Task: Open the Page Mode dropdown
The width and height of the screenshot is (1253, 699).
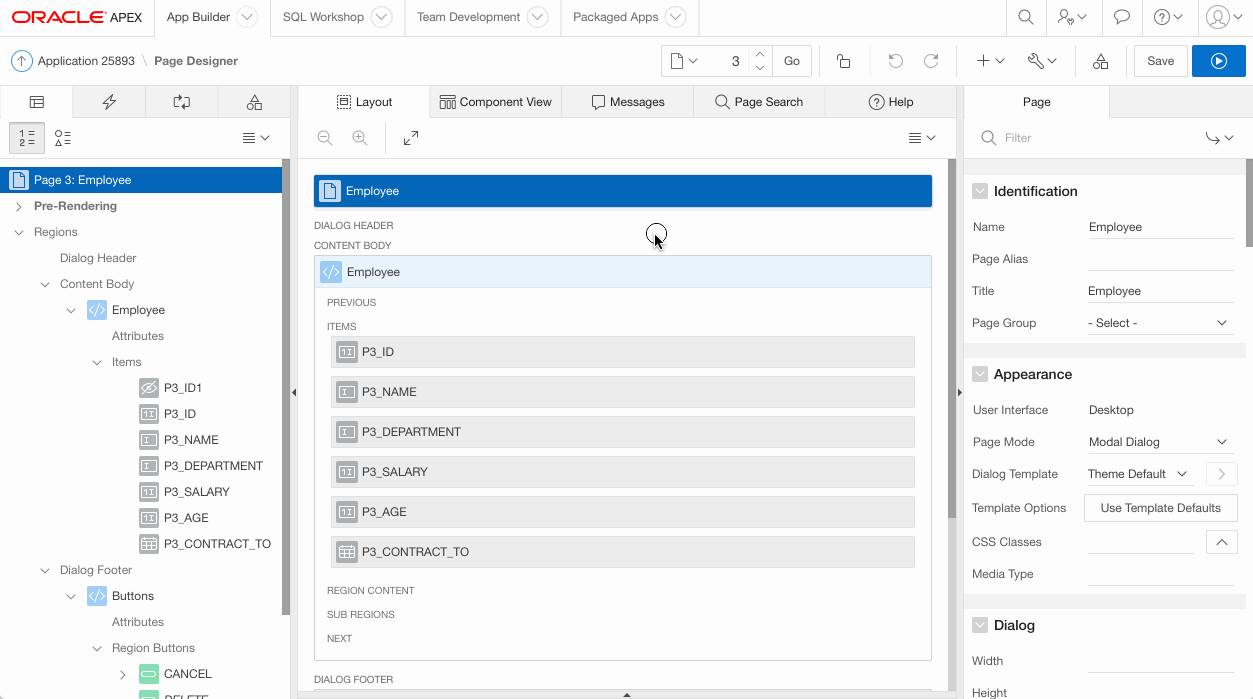Action: coord(1159,442)
